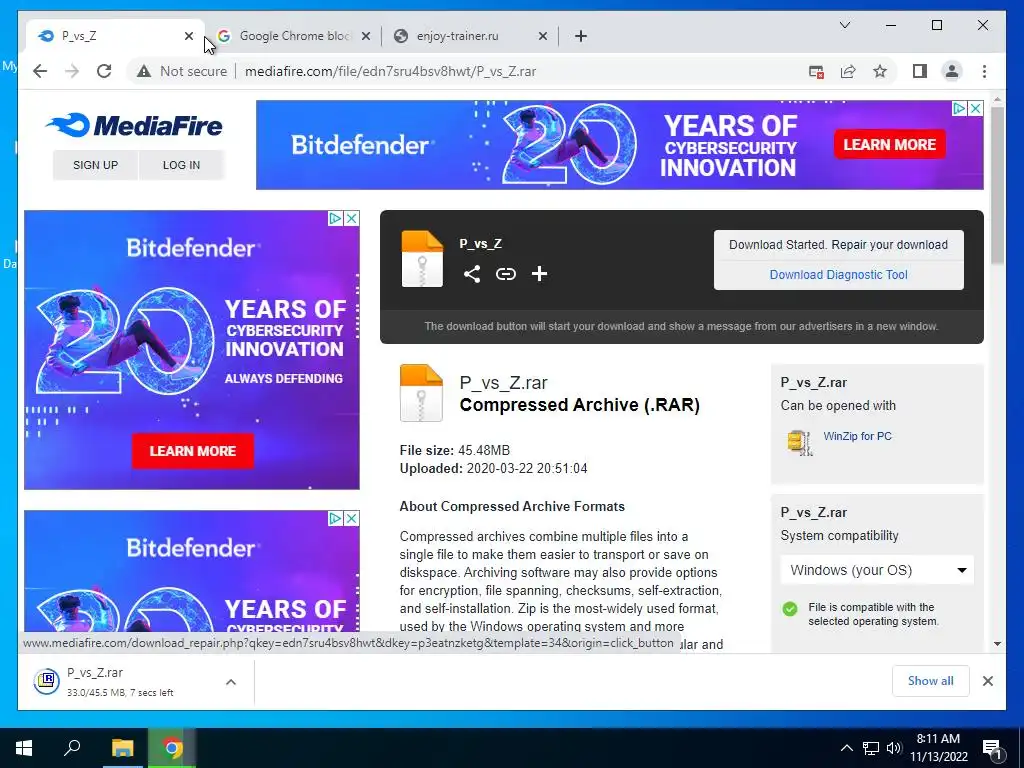This screenshot has height=768, width=1024.
Task: Click the browser forward arrow
Action: [72, 71]
